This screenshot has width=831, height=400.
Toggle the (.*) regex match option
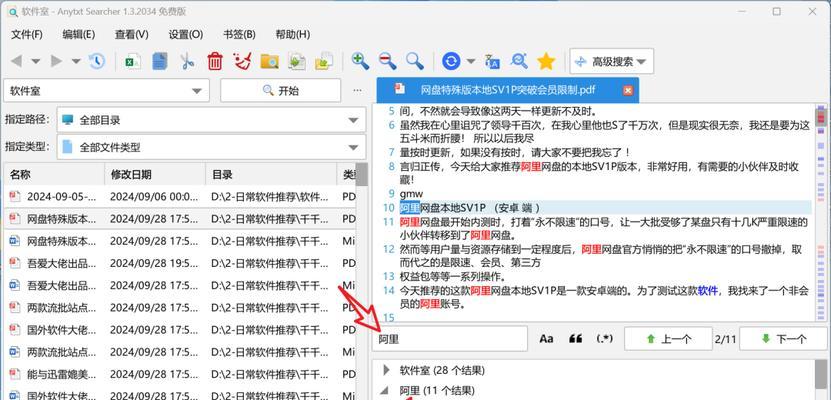pyautogui.click(x=605, y=339)
